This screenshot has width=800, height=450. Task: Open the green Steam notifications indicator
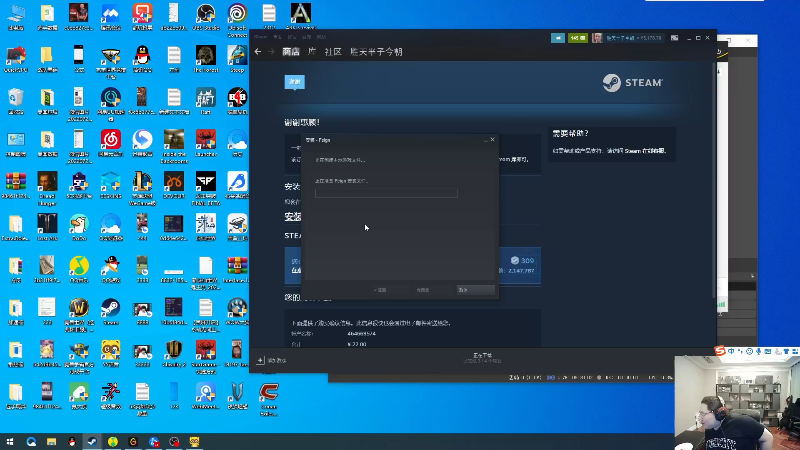578,38
